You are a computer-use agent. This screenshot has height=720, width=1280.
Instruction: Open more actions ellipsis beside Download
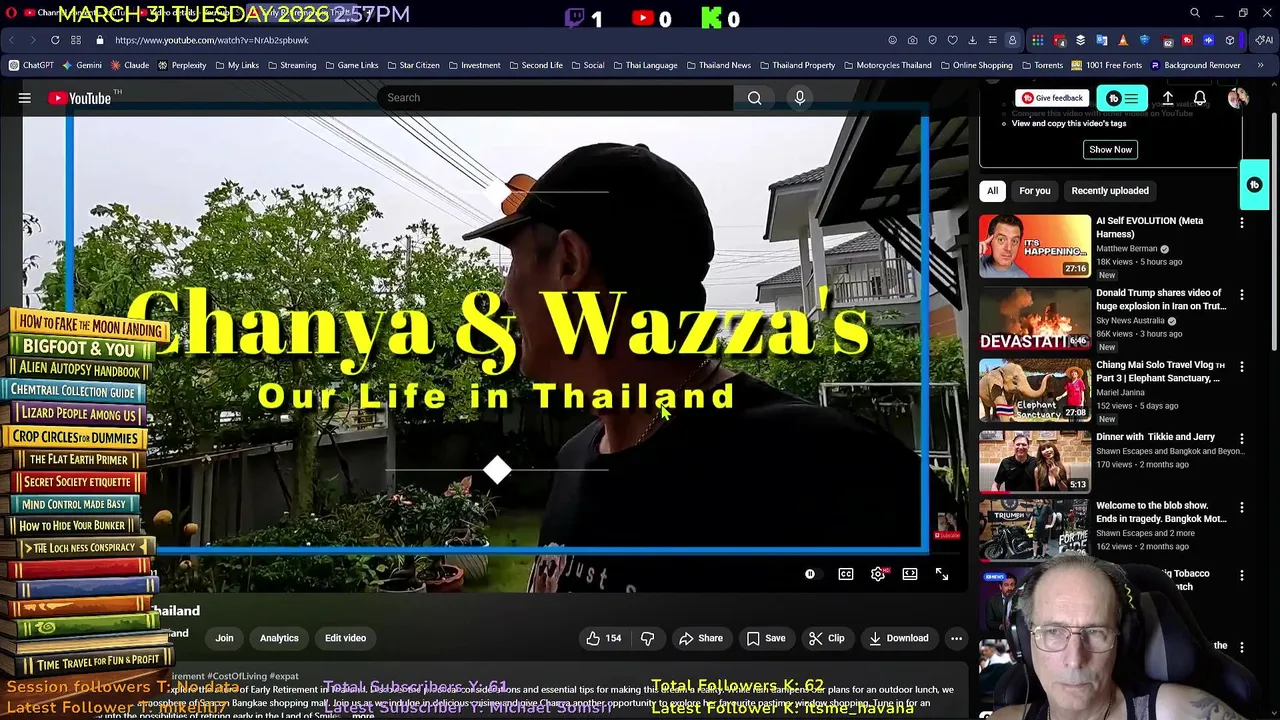pos(956,638)
